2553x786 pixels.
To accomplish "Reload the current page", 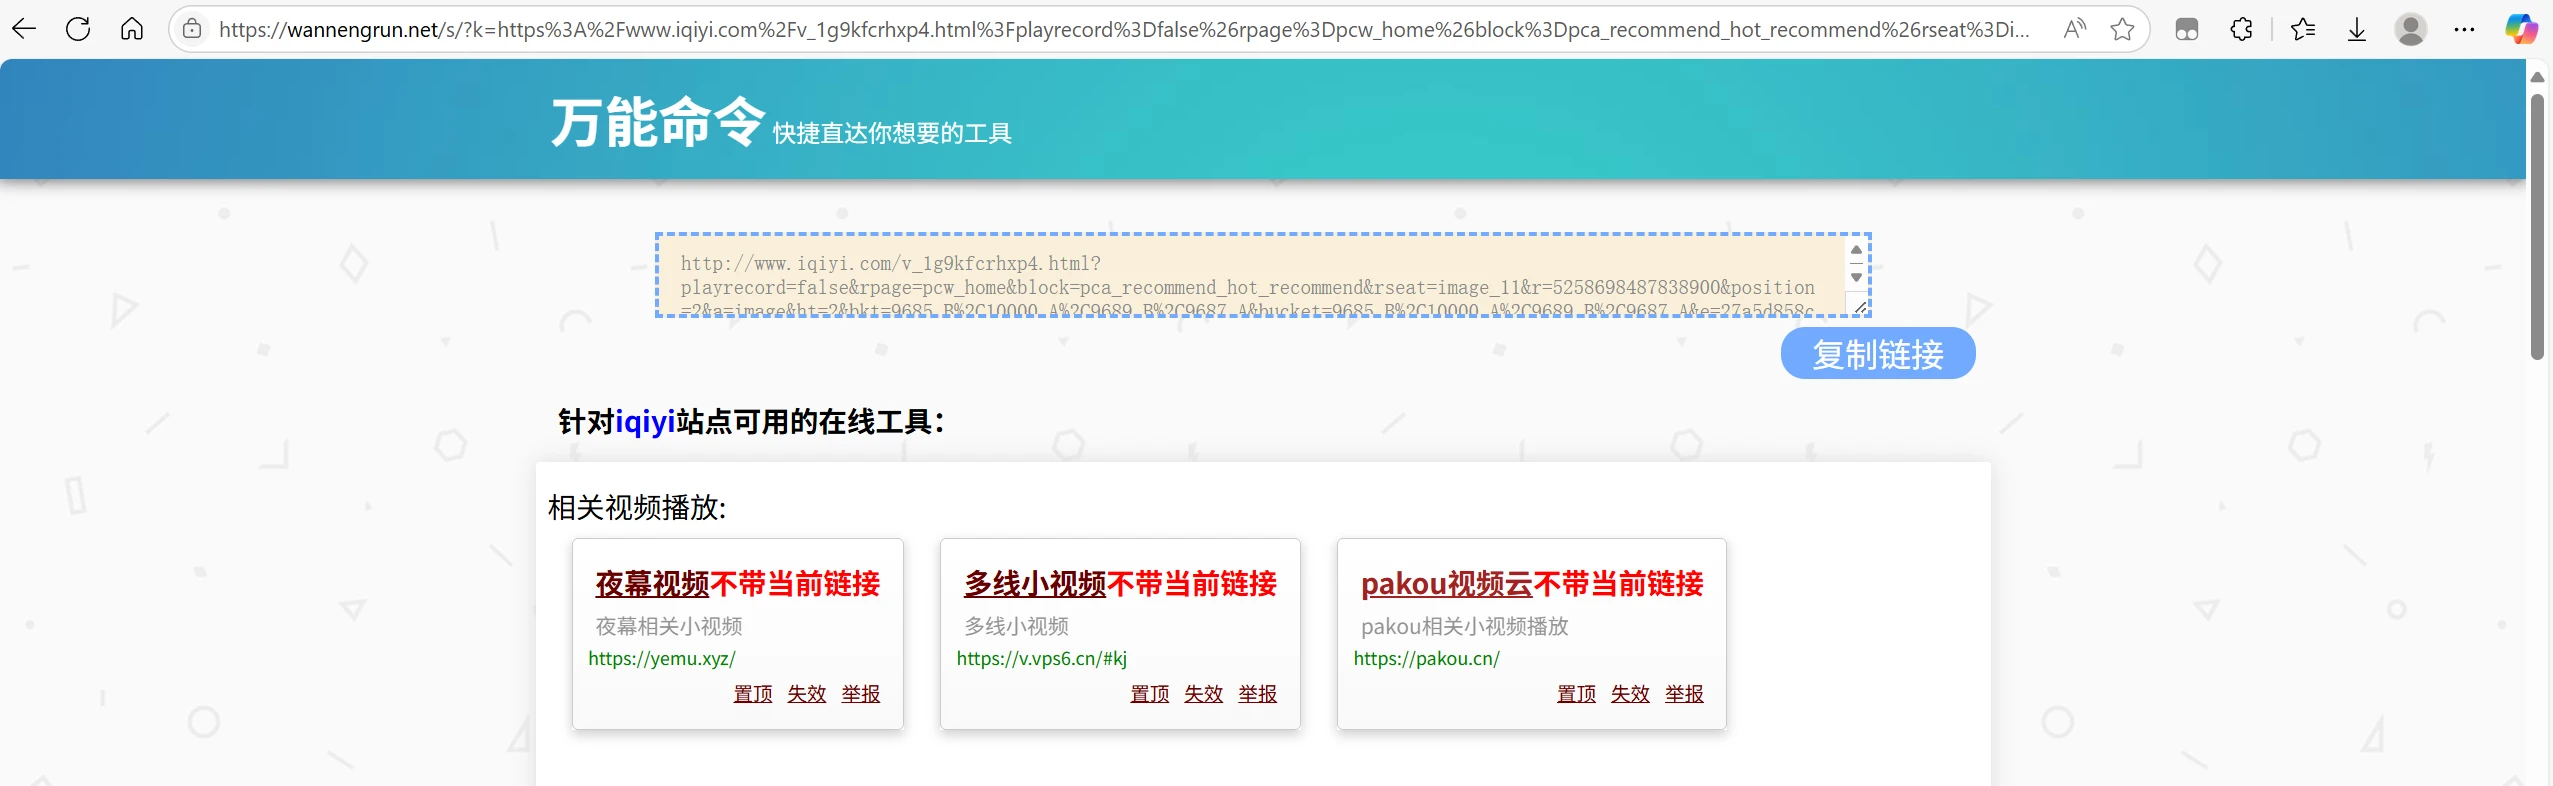I will [78, 29].
